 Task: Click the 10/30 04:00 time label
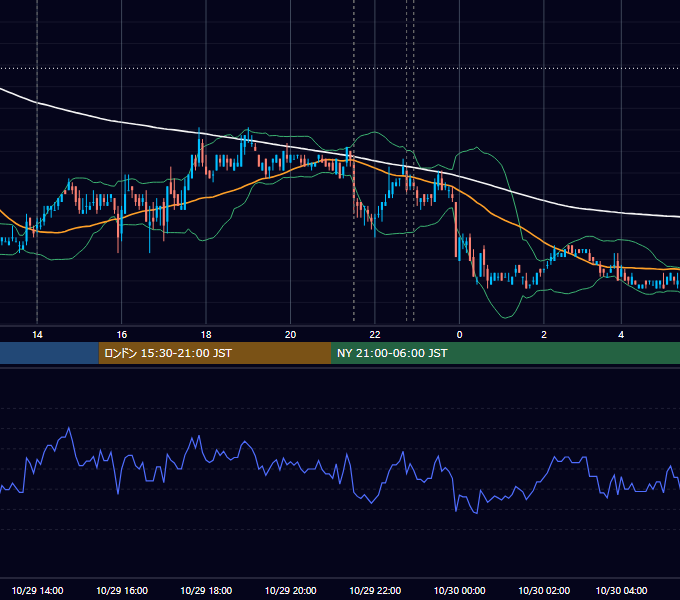(x=621, y=590)
